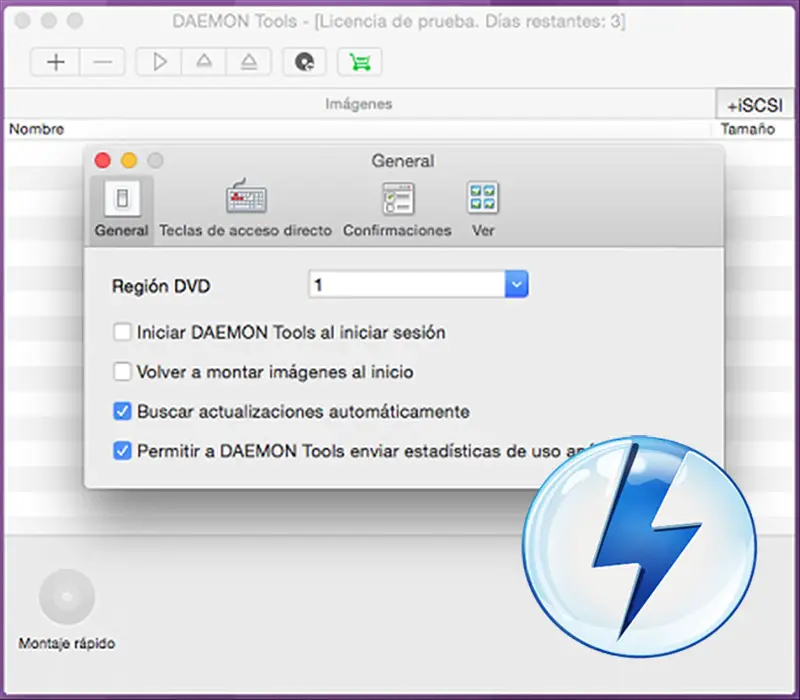Click the plus add image toolbar button
800x700 pixels.
point(55,62)
